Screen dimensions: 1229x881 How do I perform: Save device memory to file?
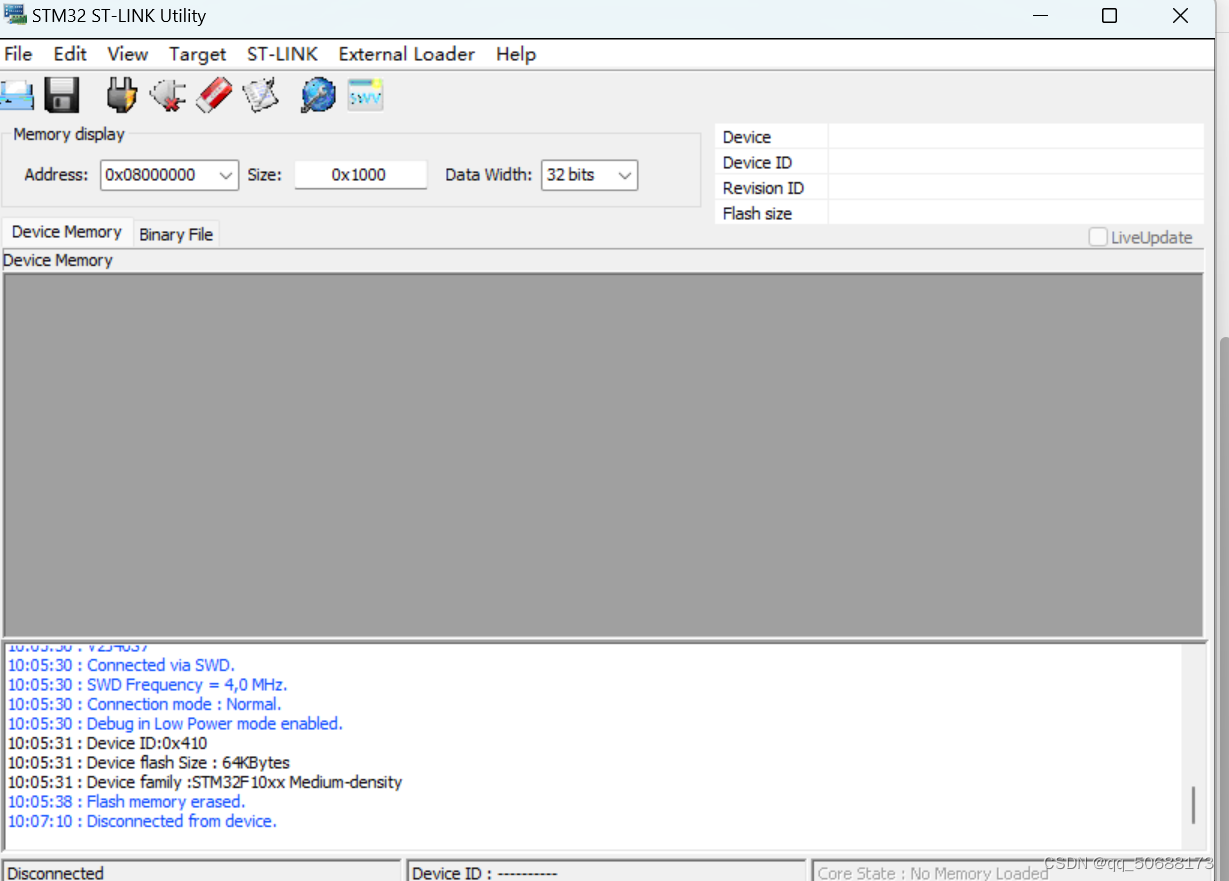61,93
